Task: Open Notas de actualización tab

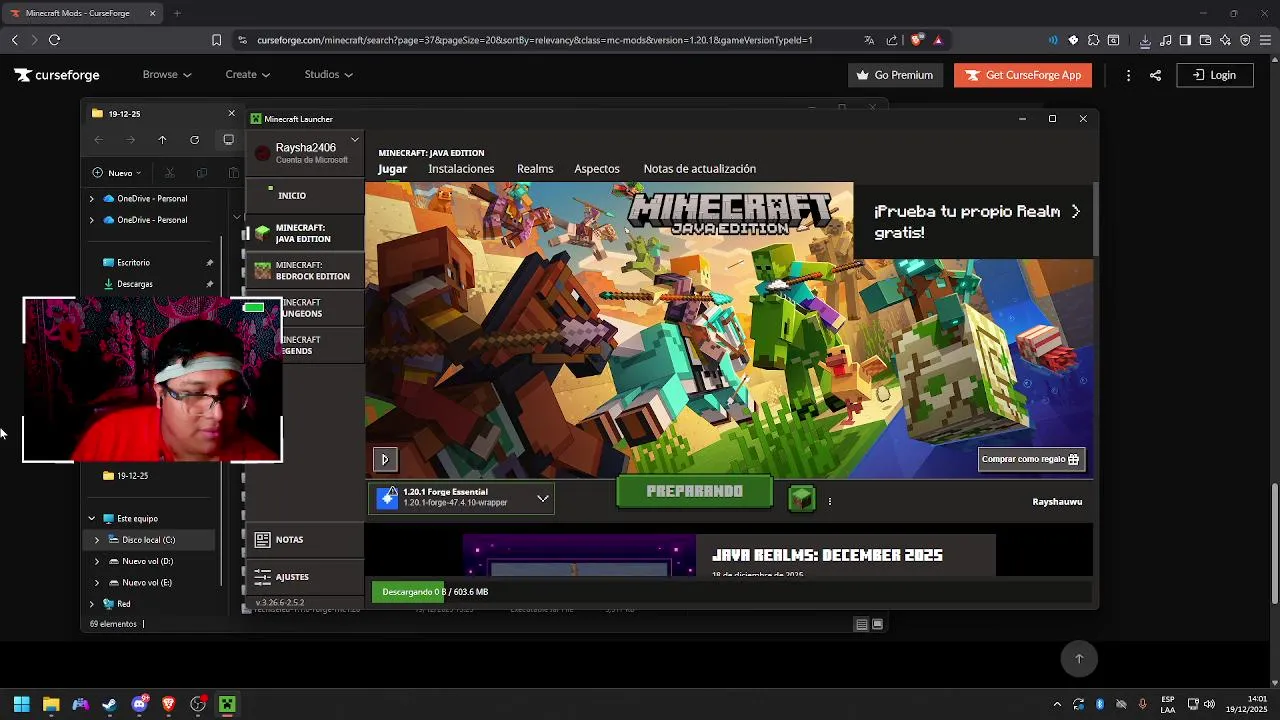Action: click(700, 169)
